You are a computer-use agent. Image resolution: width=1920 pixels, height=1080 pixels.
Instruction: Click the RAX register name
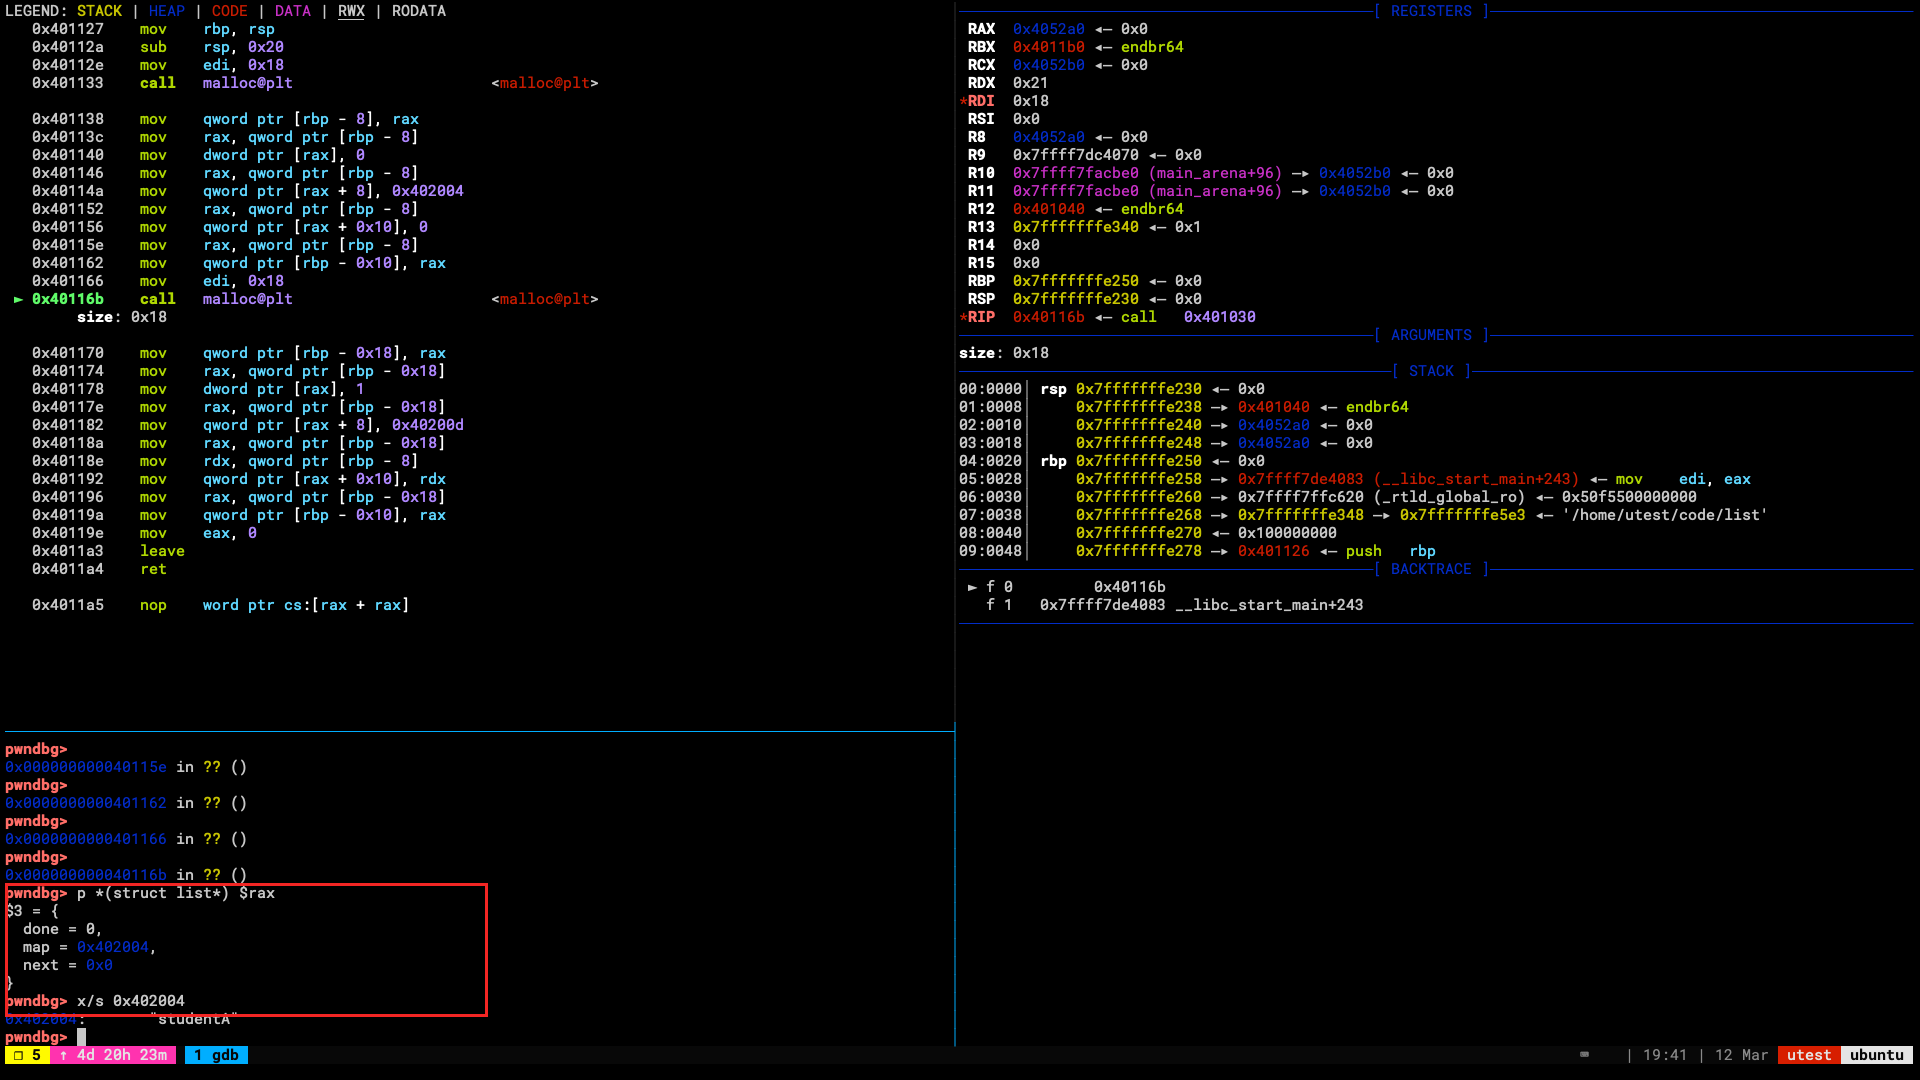(981, 29)
